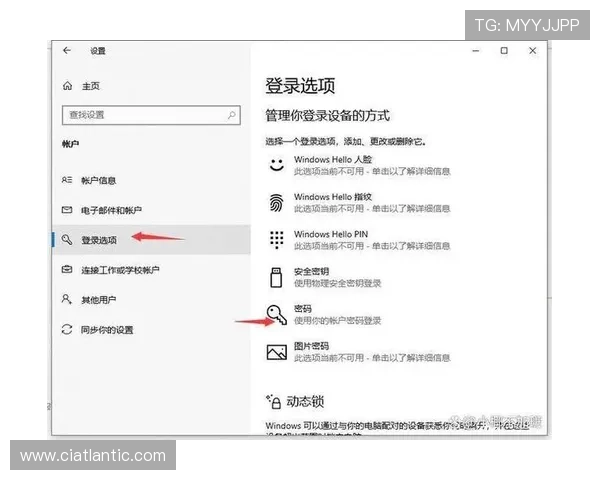Go back with the arrow beside 设置
Viewport: 600px width, 480px height.
click(x=67, y=51)
